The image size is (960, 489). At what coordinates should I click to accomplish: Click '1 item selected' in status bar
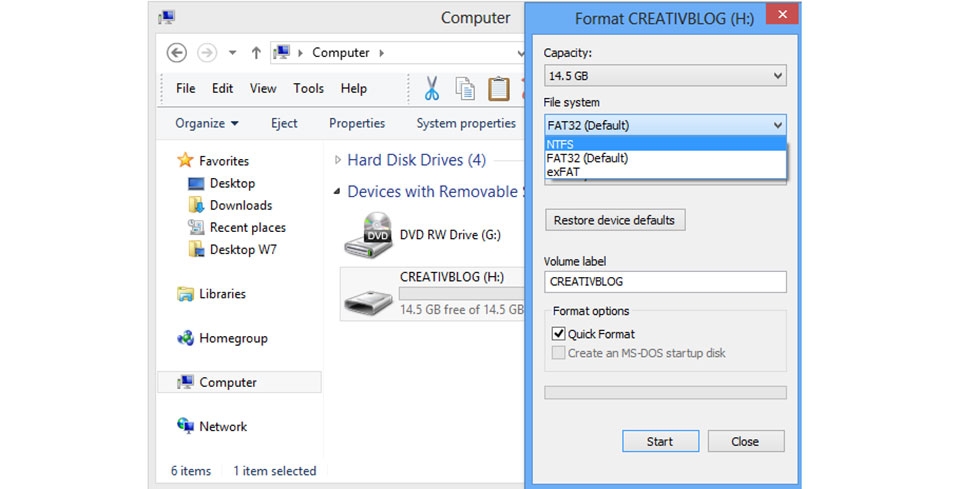(274, 471)
